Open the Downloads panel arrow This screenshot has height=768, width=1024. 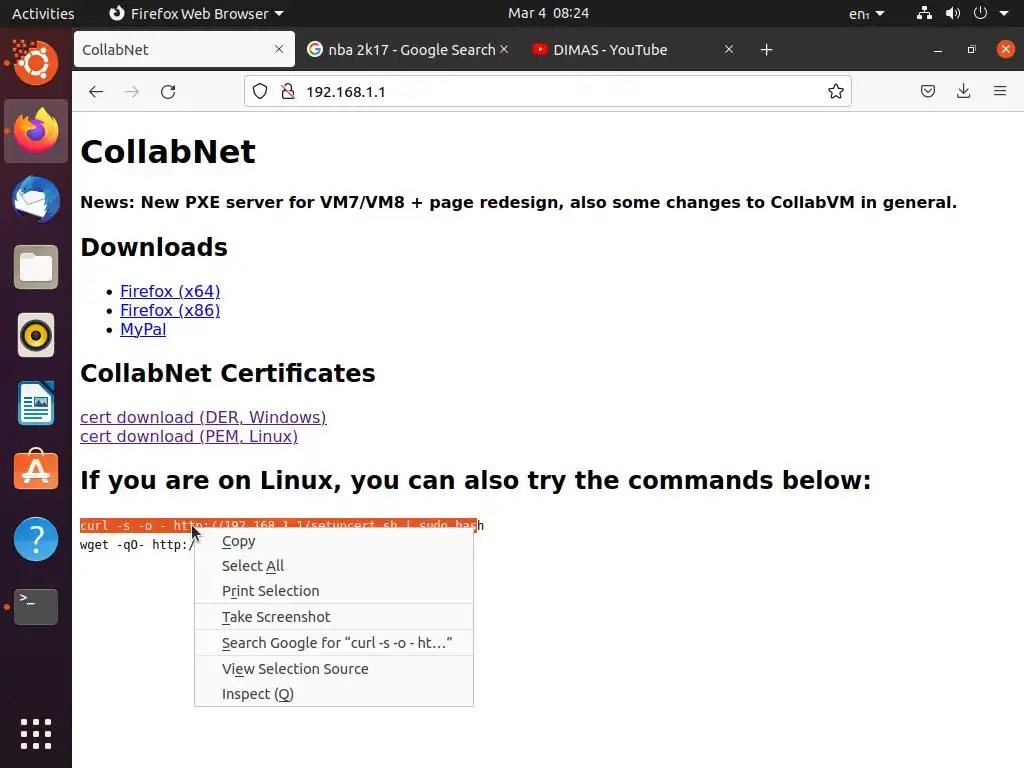tap(963, 91)
